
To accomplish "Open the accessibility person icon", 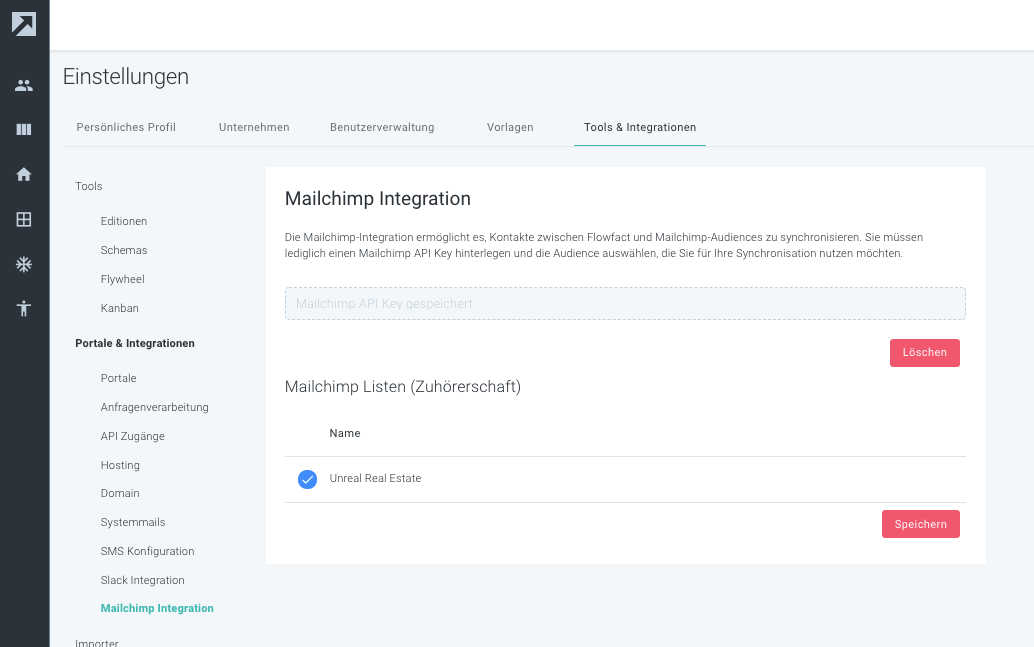I will tap(24, 308).
